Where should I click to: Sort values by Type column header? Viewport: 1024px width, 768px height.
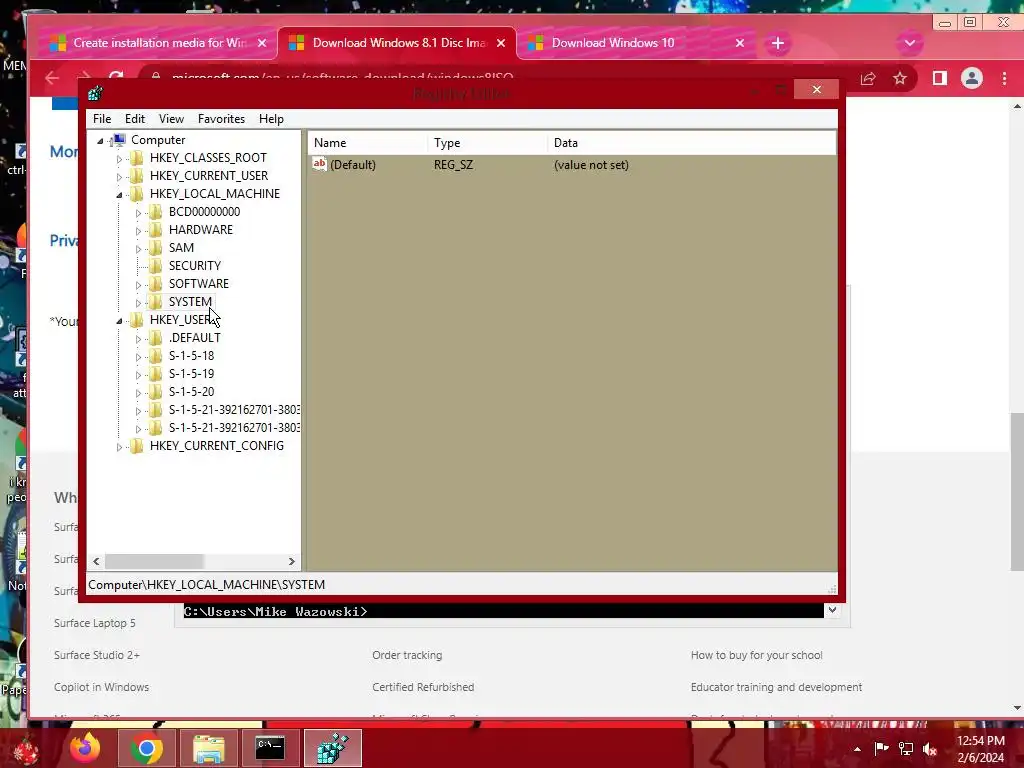point(488,143)
